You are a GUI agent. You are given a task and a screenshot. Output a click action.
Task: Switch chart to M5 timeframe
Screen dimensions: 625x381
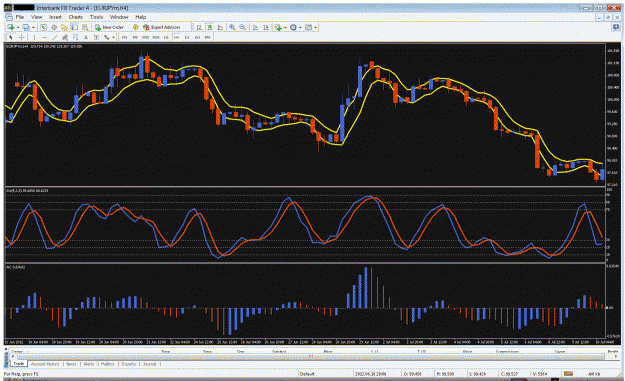coord(135,37)
